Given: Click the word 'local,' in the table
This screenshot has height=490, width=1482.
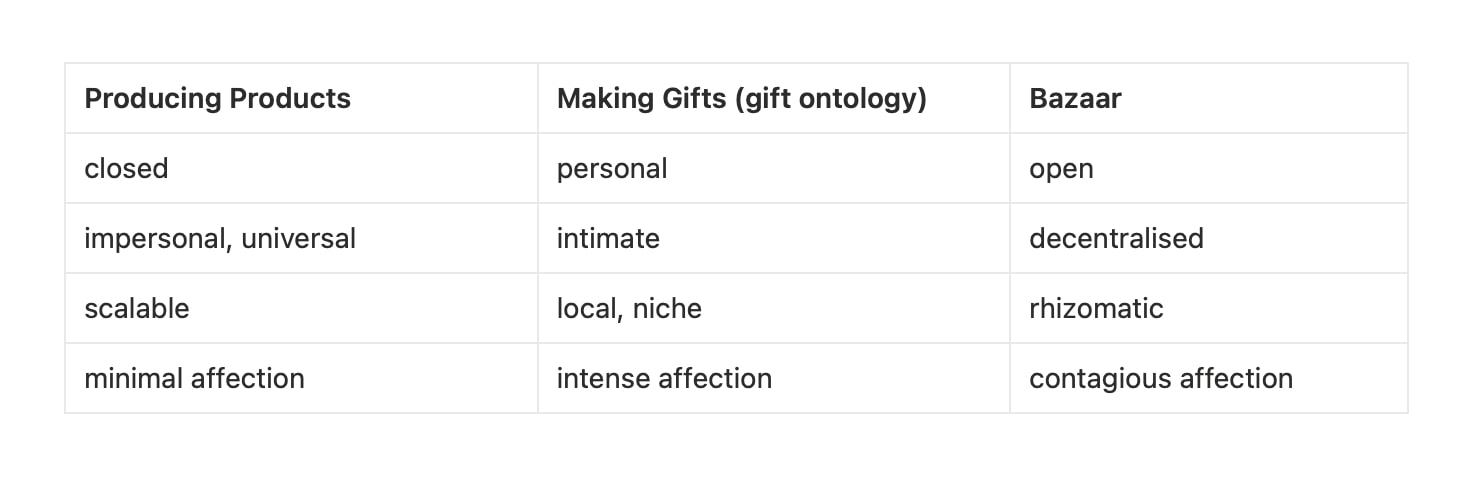Looking at the screenshot, I should click(589, 308).
